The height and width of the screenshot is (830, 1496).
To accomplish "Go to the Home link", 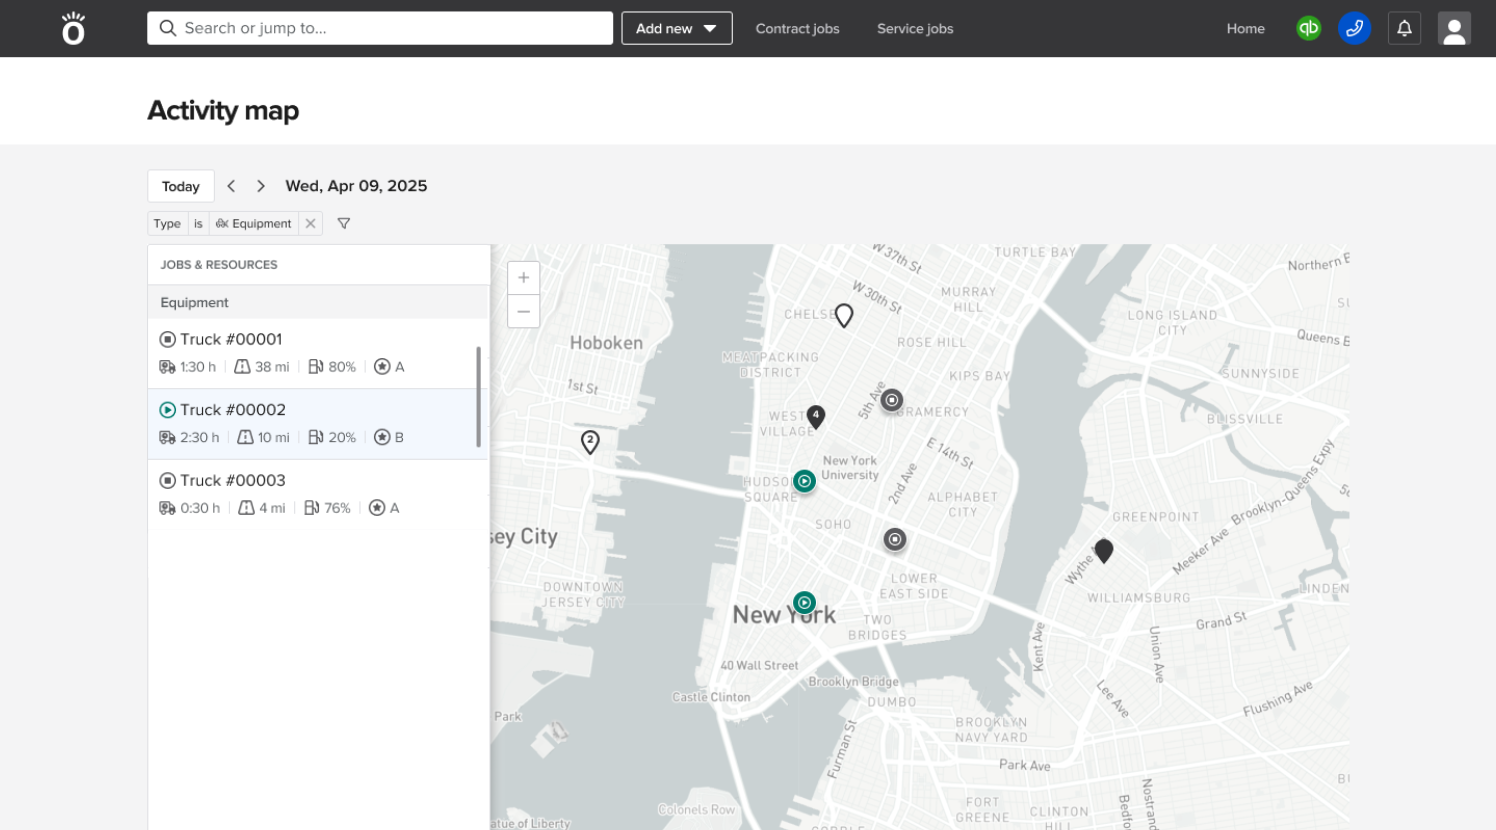I will pos(1245,28).
